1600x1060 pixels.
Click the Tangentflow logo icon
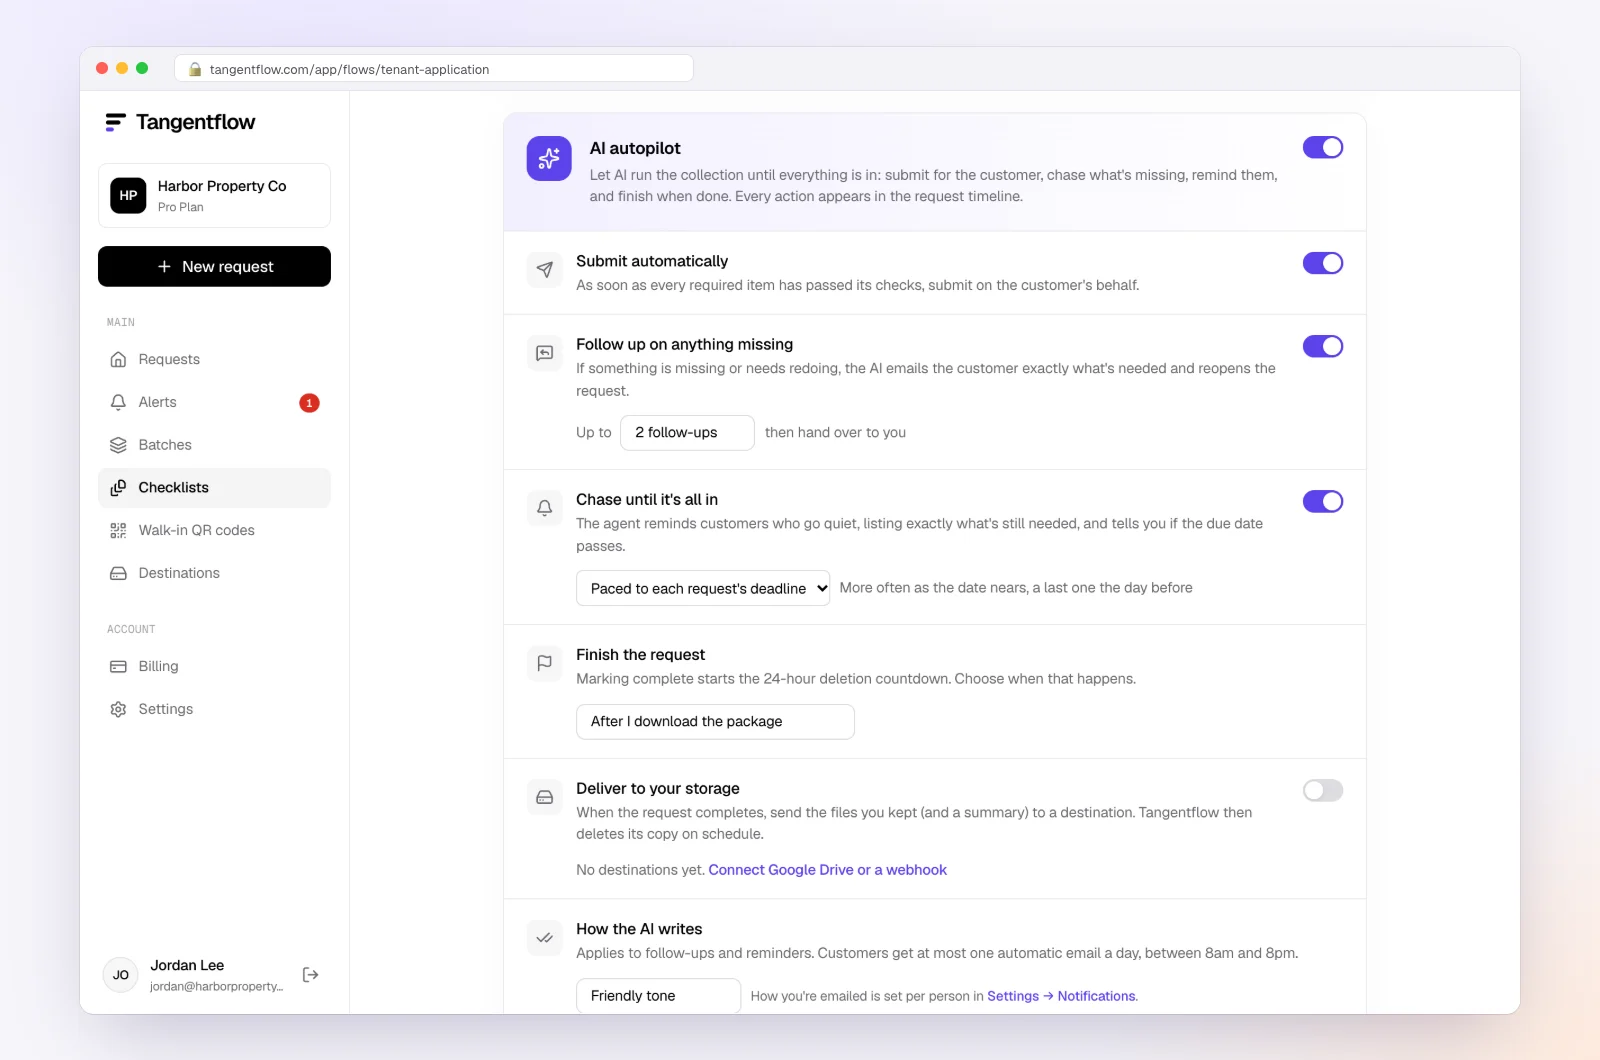click(x=116, y=122)
